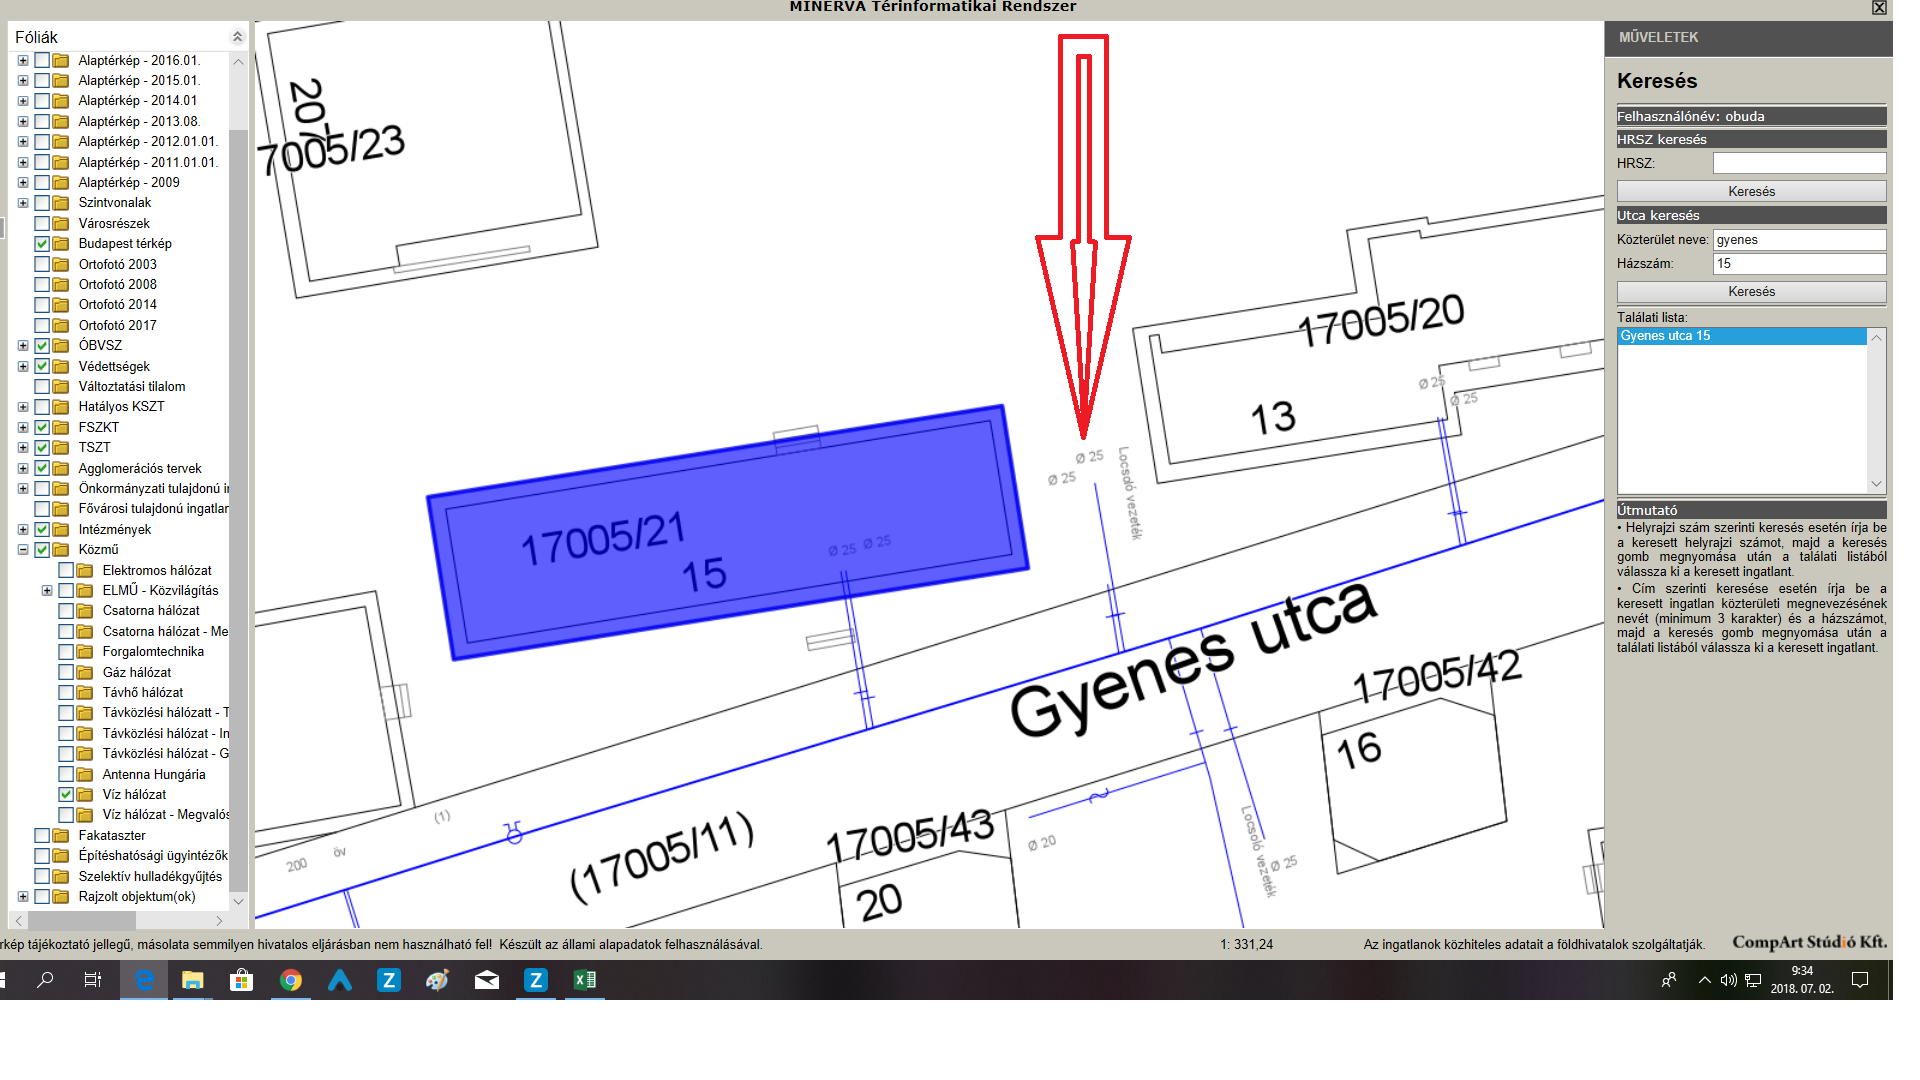Collapse the Fóliák panel with the double-chevron icon
Screen dimensions: 1920x1080
click(237, 37)
